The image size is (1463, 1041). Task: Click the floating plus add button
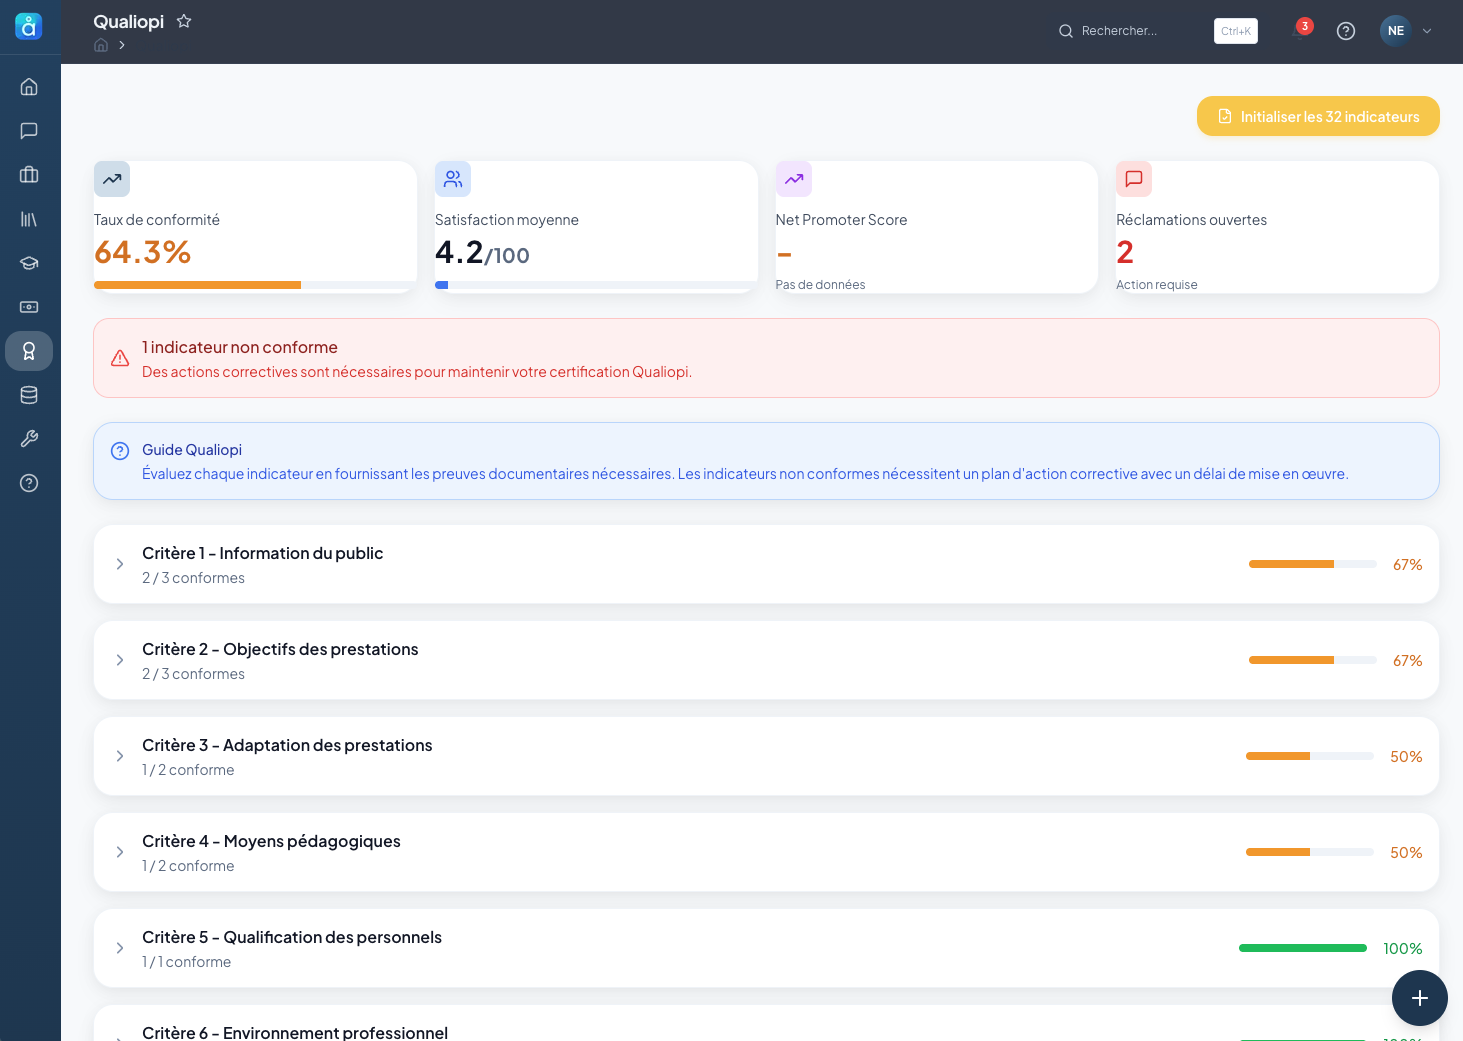(1420, 998)
